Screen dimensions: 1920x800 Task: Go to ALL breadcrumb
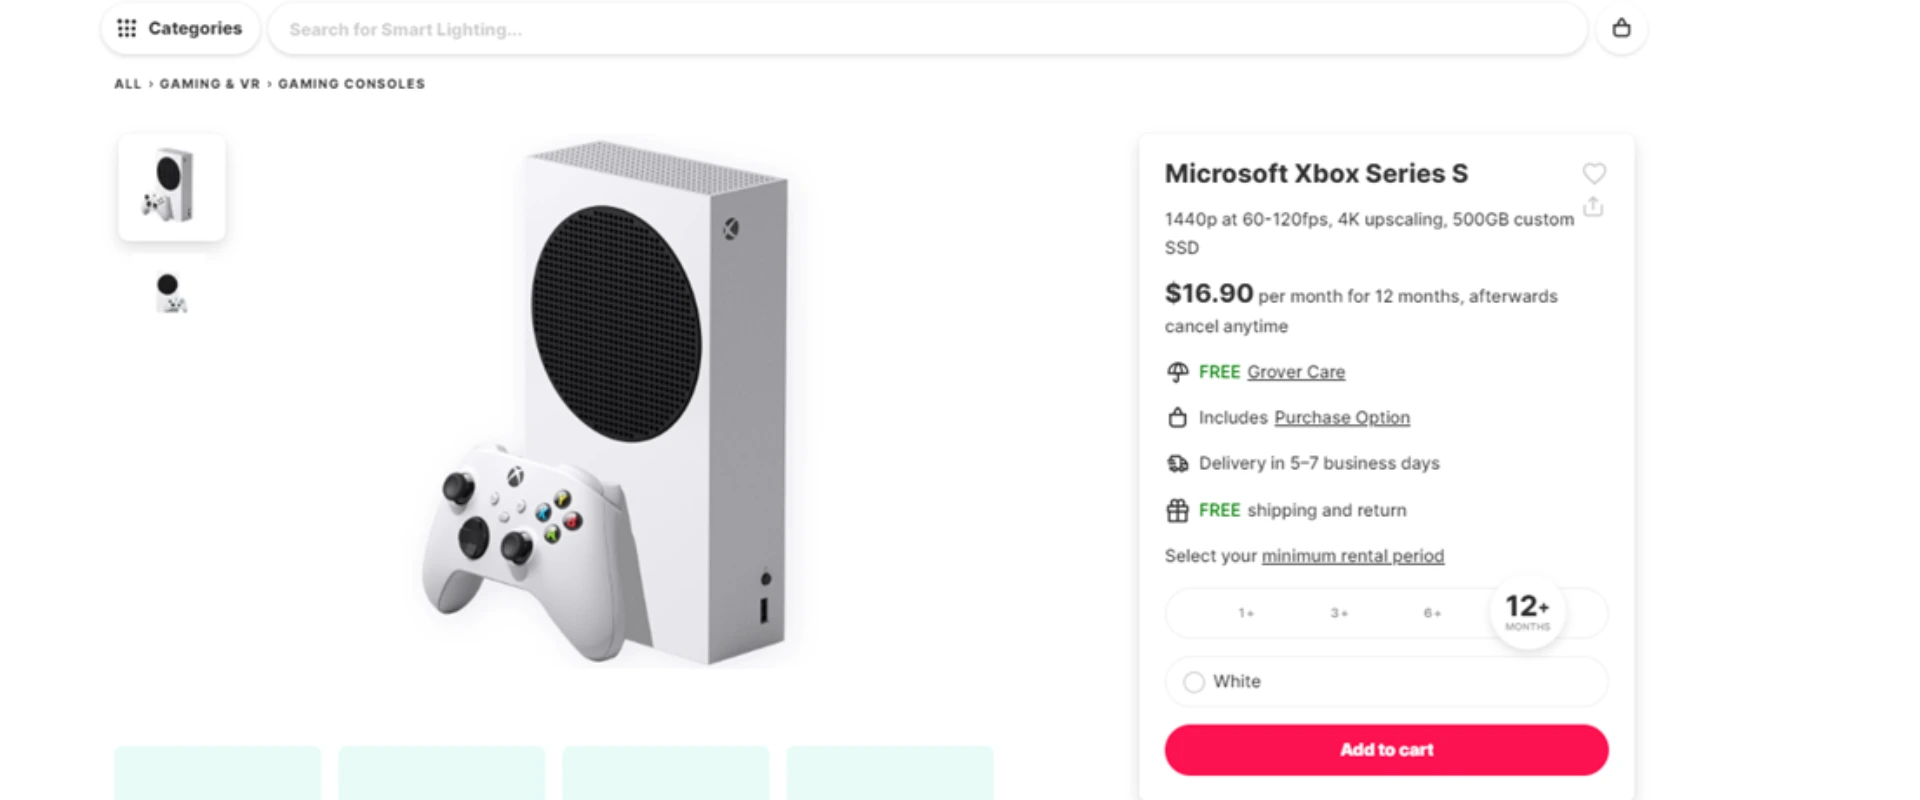point(127,84)
